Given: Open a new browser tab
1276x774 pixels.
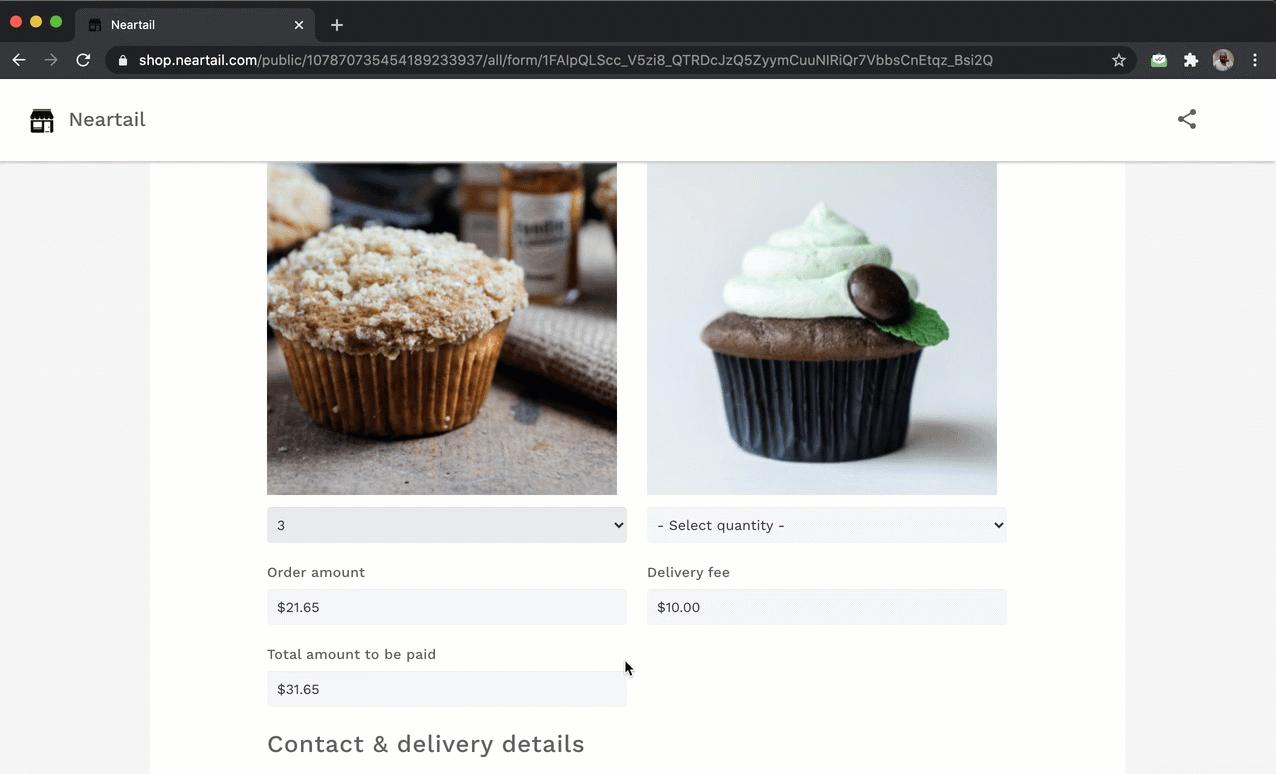Looking at the screenshot, I should click(337, 24).
